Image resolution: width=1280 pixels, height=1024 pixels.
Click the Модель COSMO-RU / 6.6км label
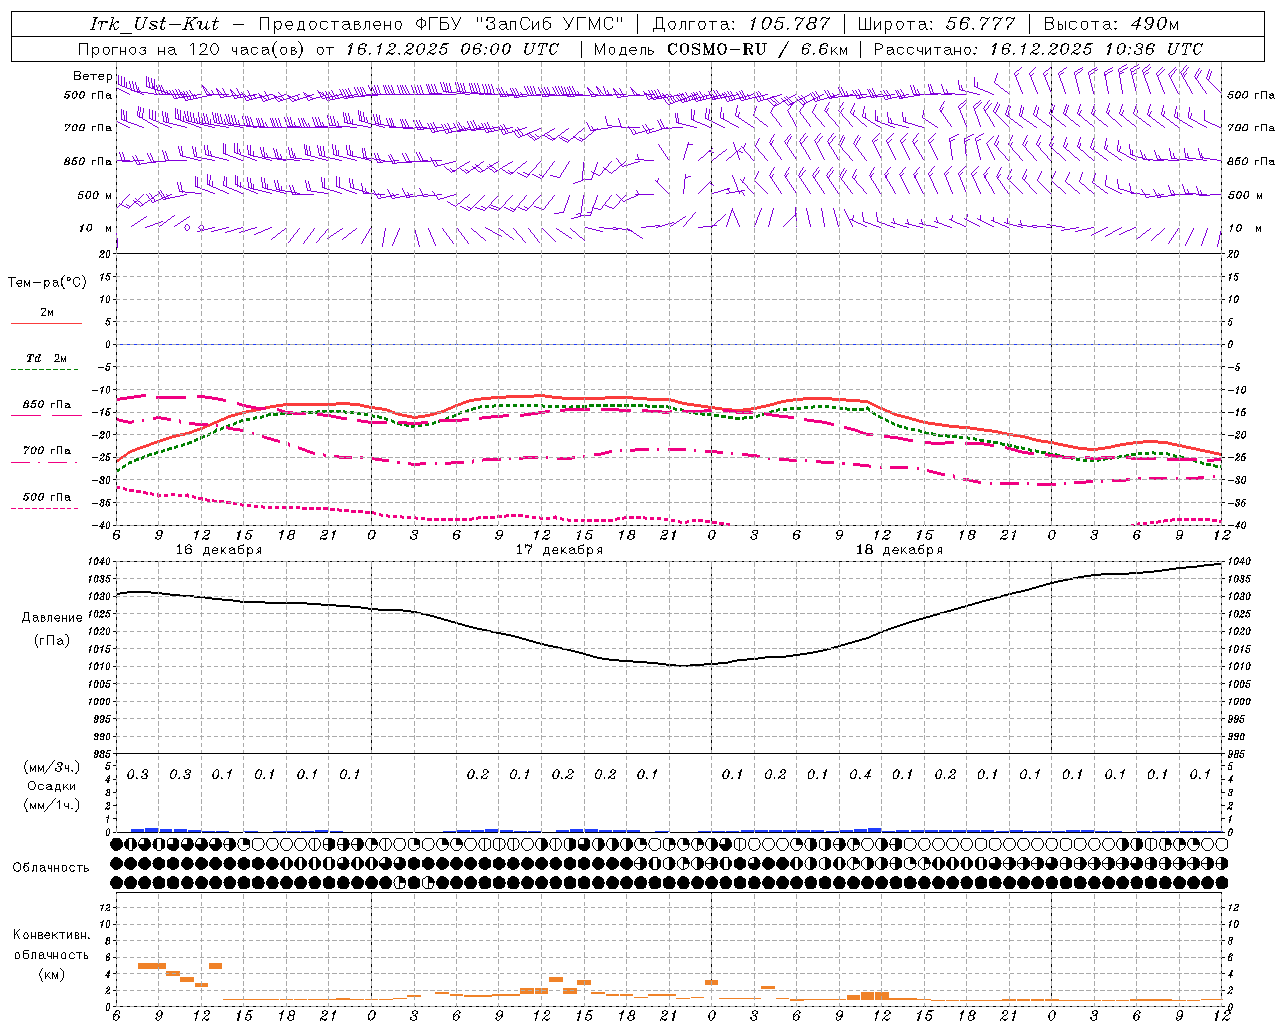pyautogui.click(x=721, y=48)
